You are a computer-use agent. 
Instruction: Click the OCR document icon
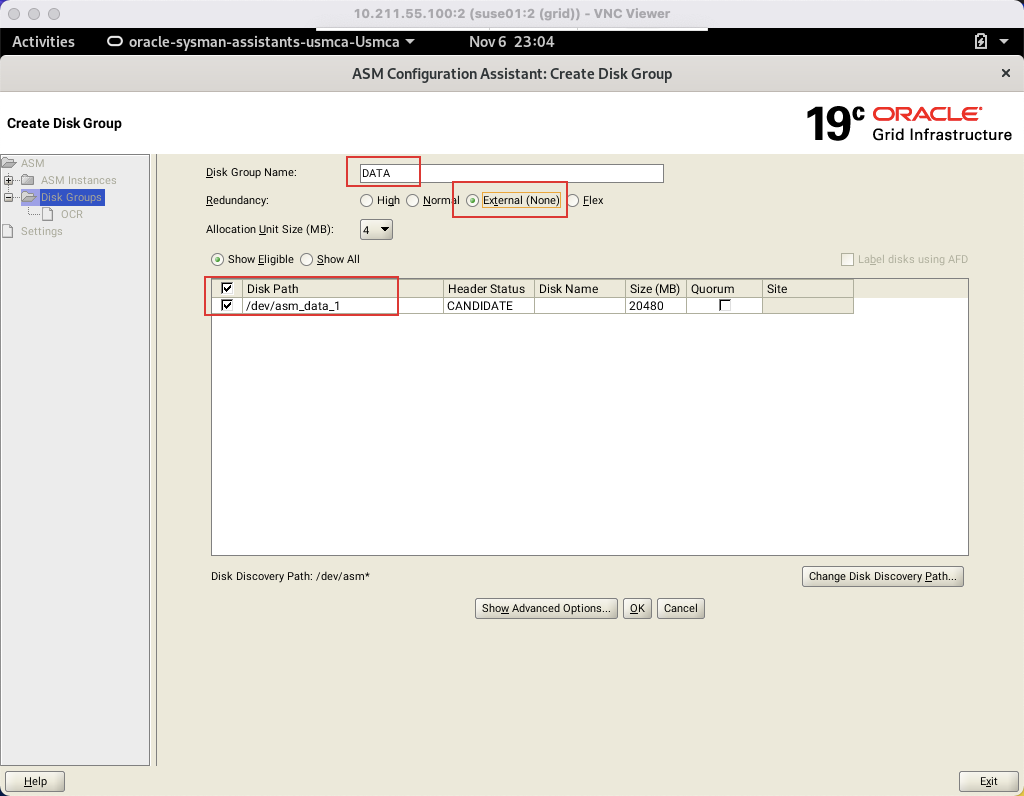tap(48, 214)
